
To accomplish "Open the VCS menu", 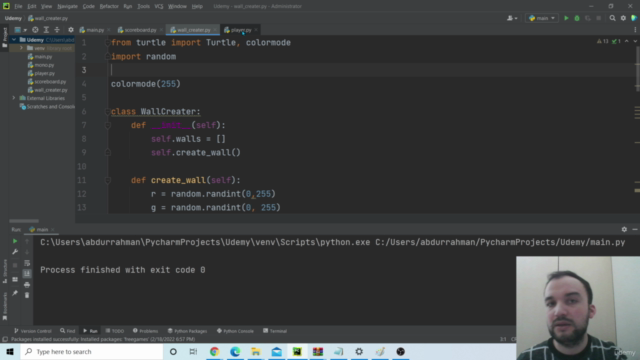I will (x=159, y=6).
